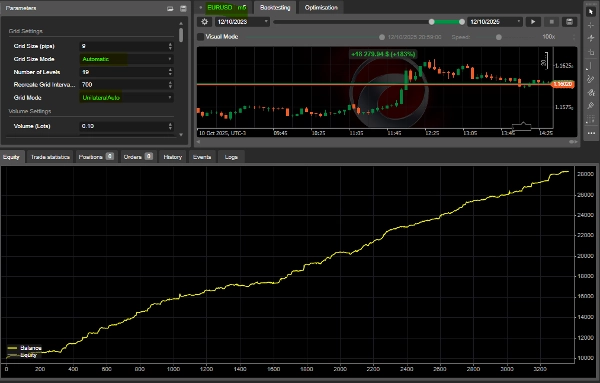Click the small arrow left of EURUSD tab

(x=201, y=8)
